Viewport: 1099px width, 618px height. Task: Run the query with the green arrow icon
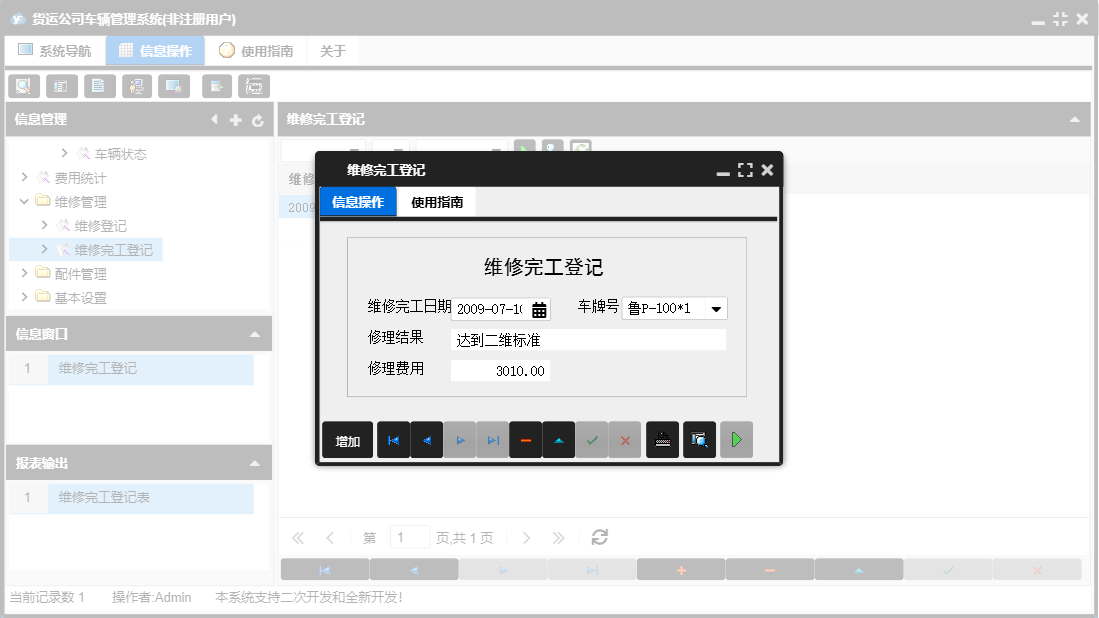pos(737,439)
